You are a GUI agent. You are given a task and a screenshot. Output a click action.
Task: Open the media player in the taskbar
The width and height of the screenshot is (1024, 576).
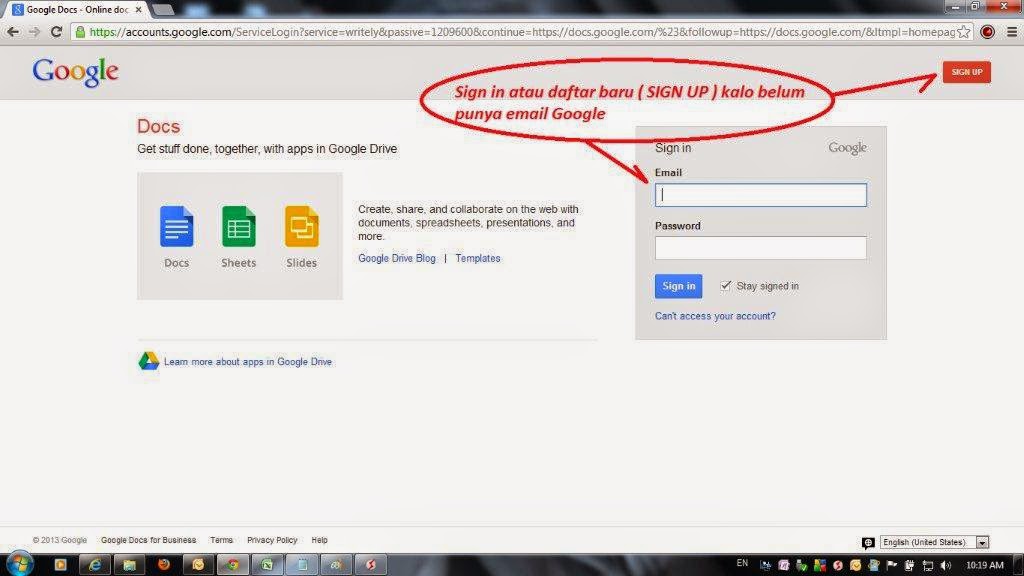(60, 564)
